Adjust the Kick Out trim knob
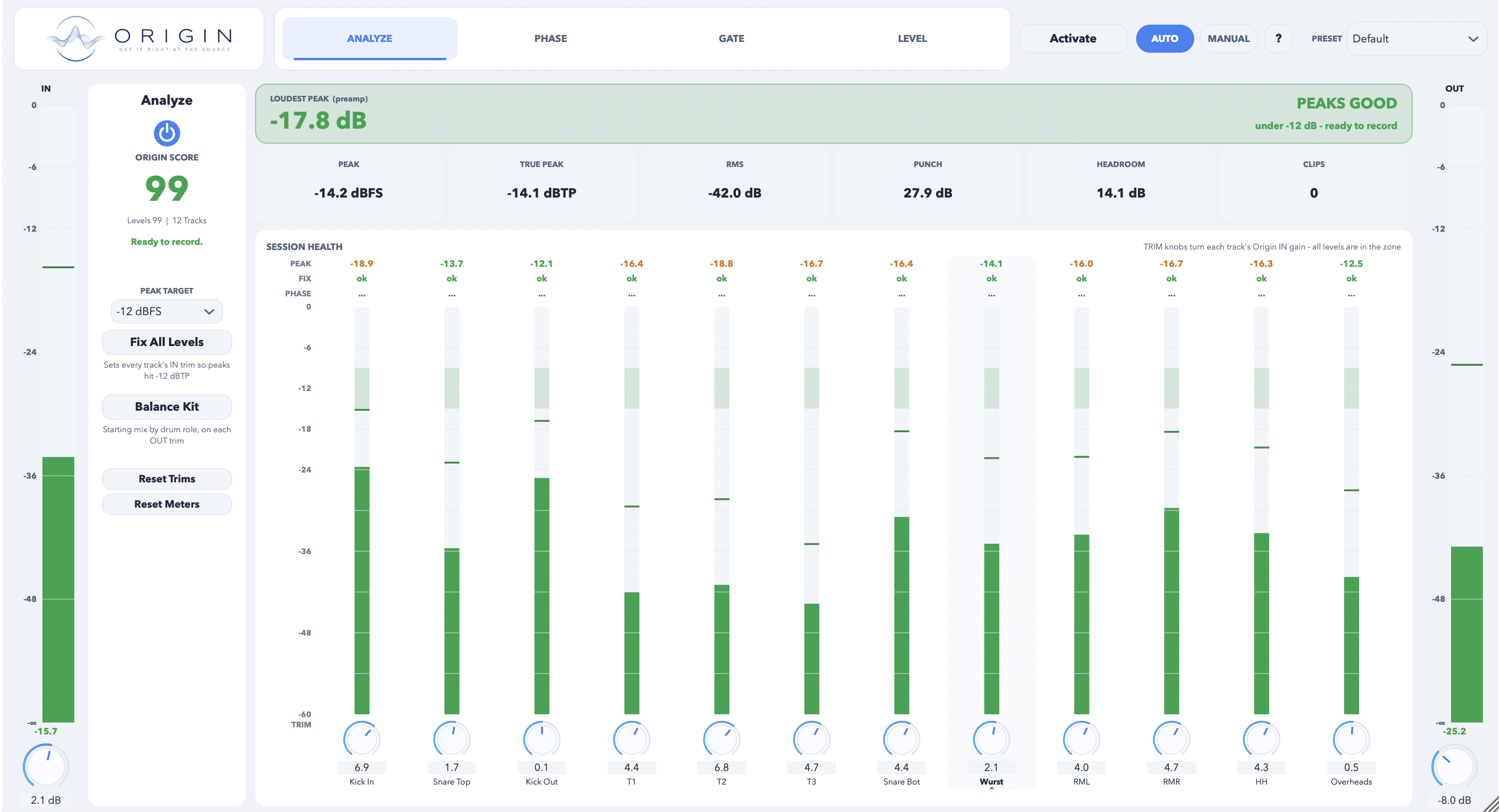 tap(542, 740)
